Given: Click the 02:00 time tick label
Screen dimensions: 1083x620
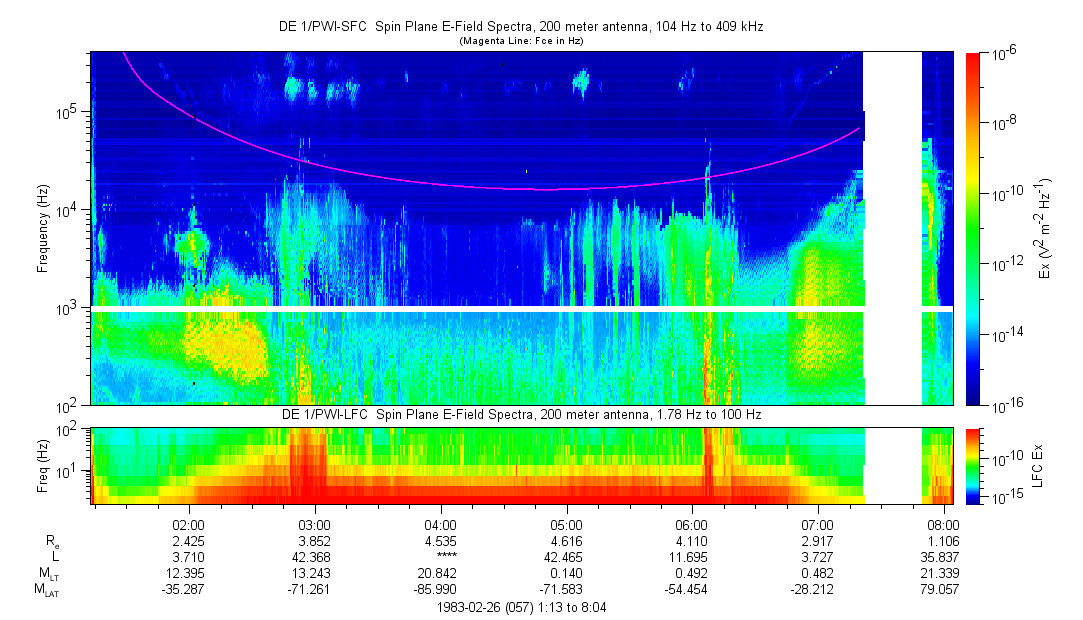Looking at the screenshot, I should [189, 524].
